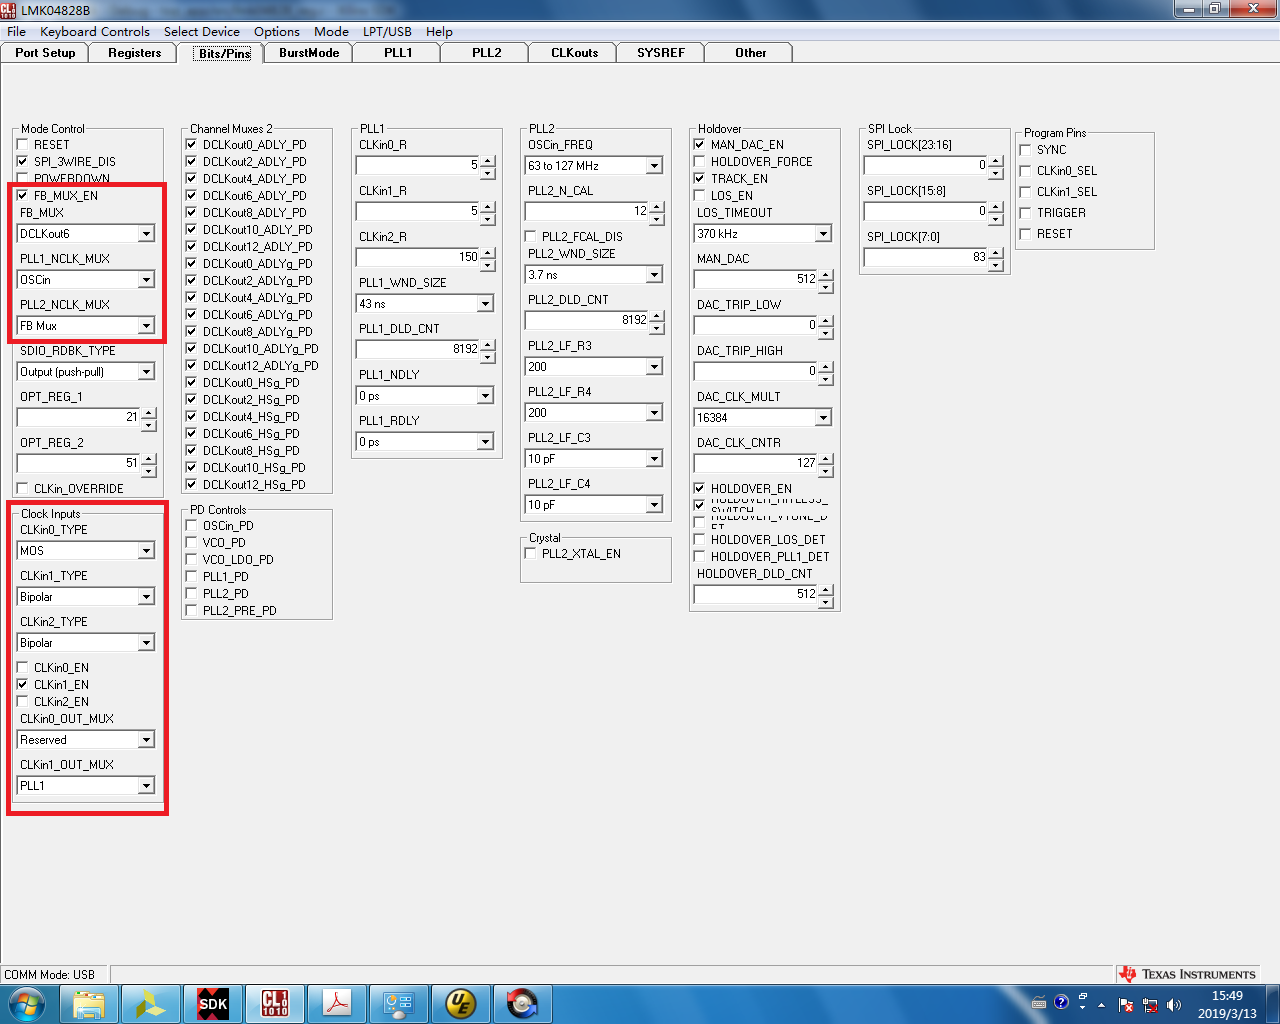
Task: Open the PLL2_LF_C3 dropdown
Action: pos(654,459)
